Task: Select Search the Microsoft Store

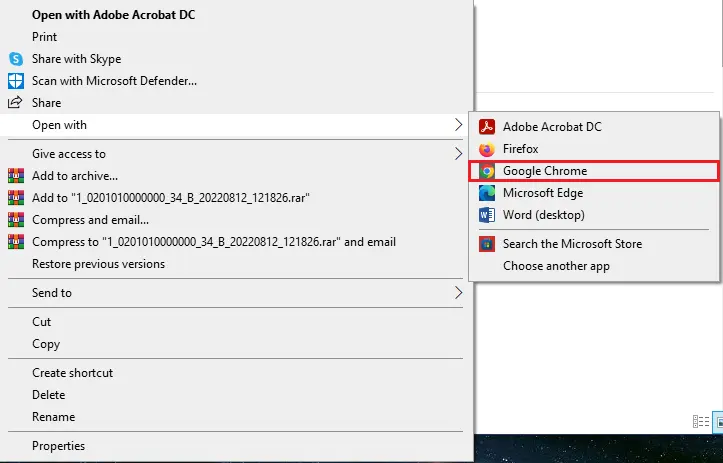Action: tap(594, 244)
